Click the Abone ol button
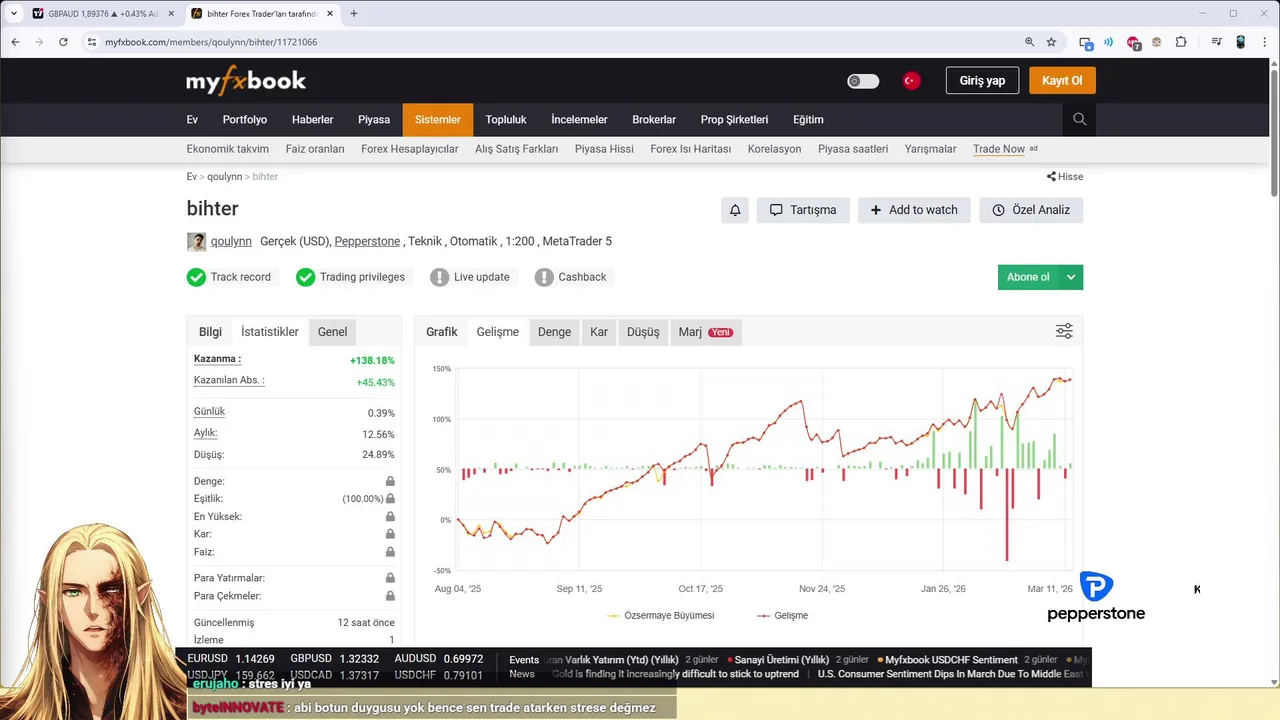Screen dimensions: 1280x720 (x=1028, y=277)
